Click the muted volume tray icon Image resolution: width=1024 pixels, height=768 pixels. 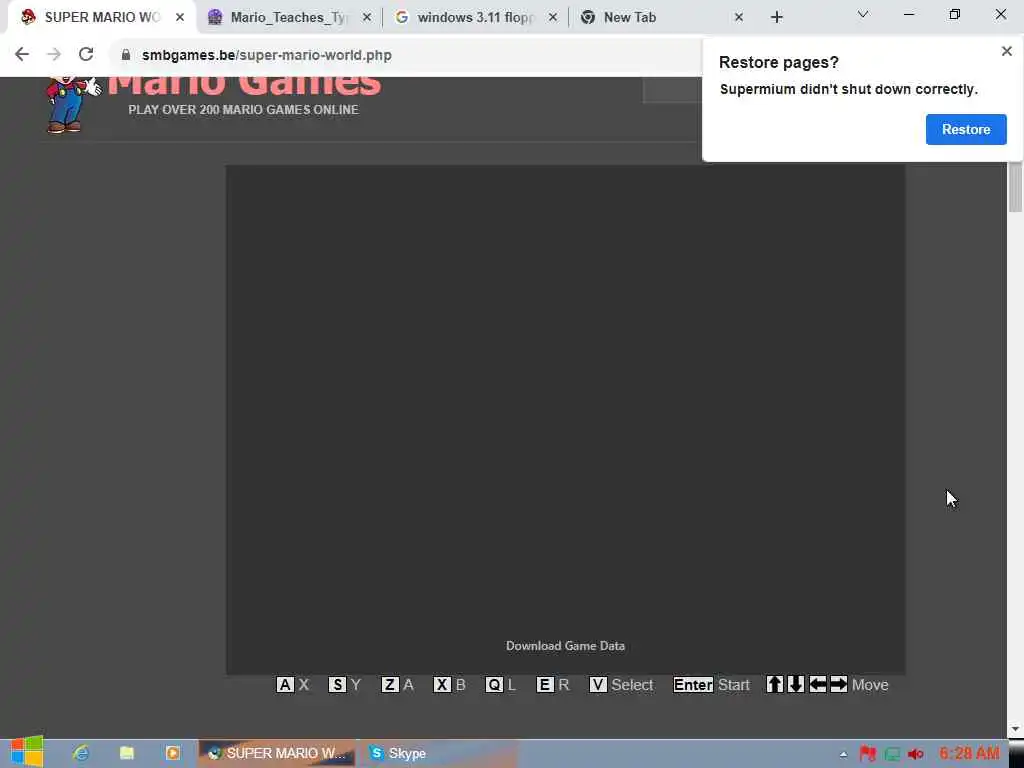[916, 754]
